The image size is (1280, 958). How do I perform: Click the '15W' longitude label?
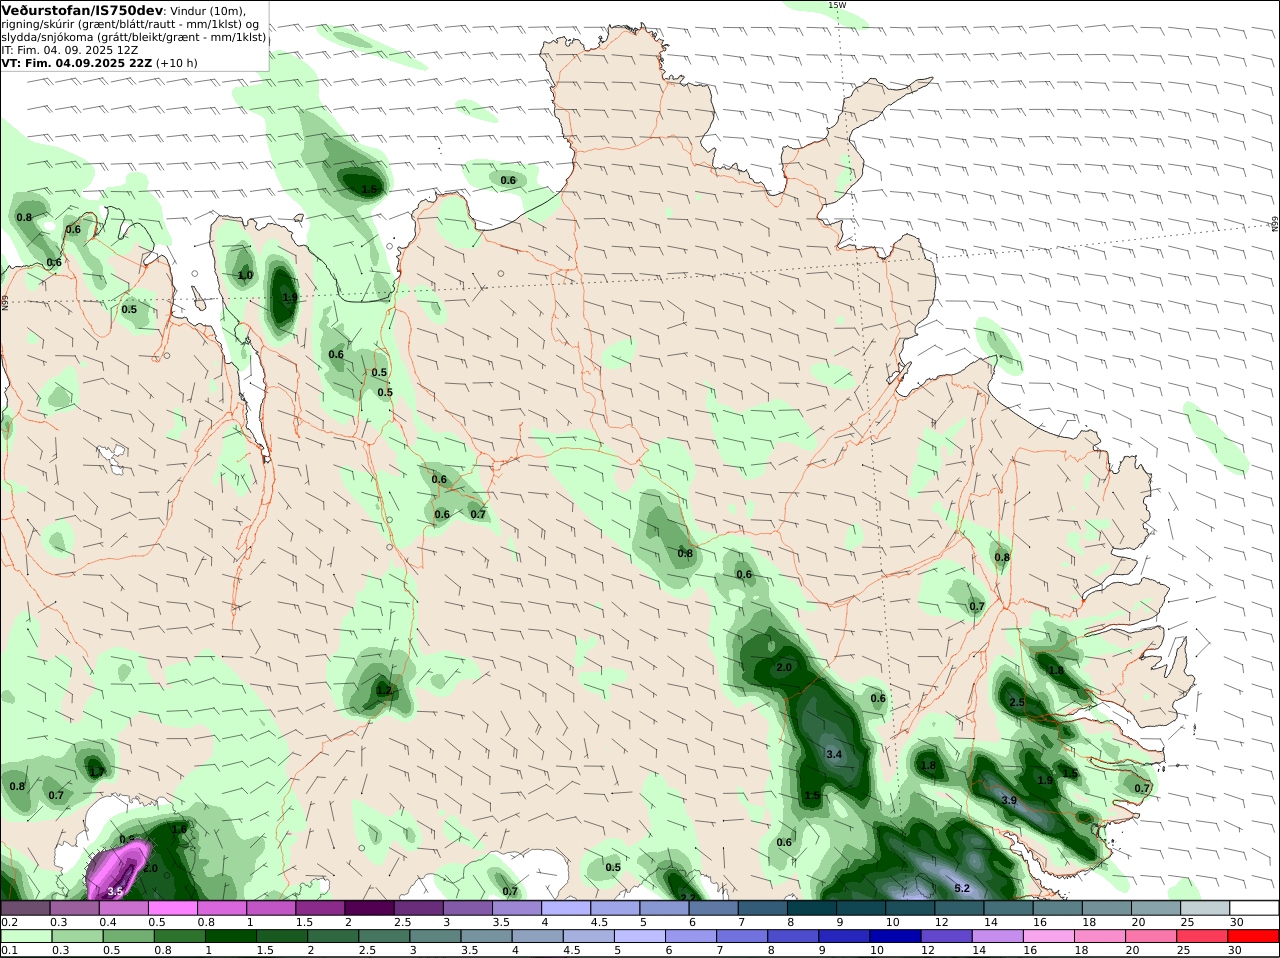(837, 5)
